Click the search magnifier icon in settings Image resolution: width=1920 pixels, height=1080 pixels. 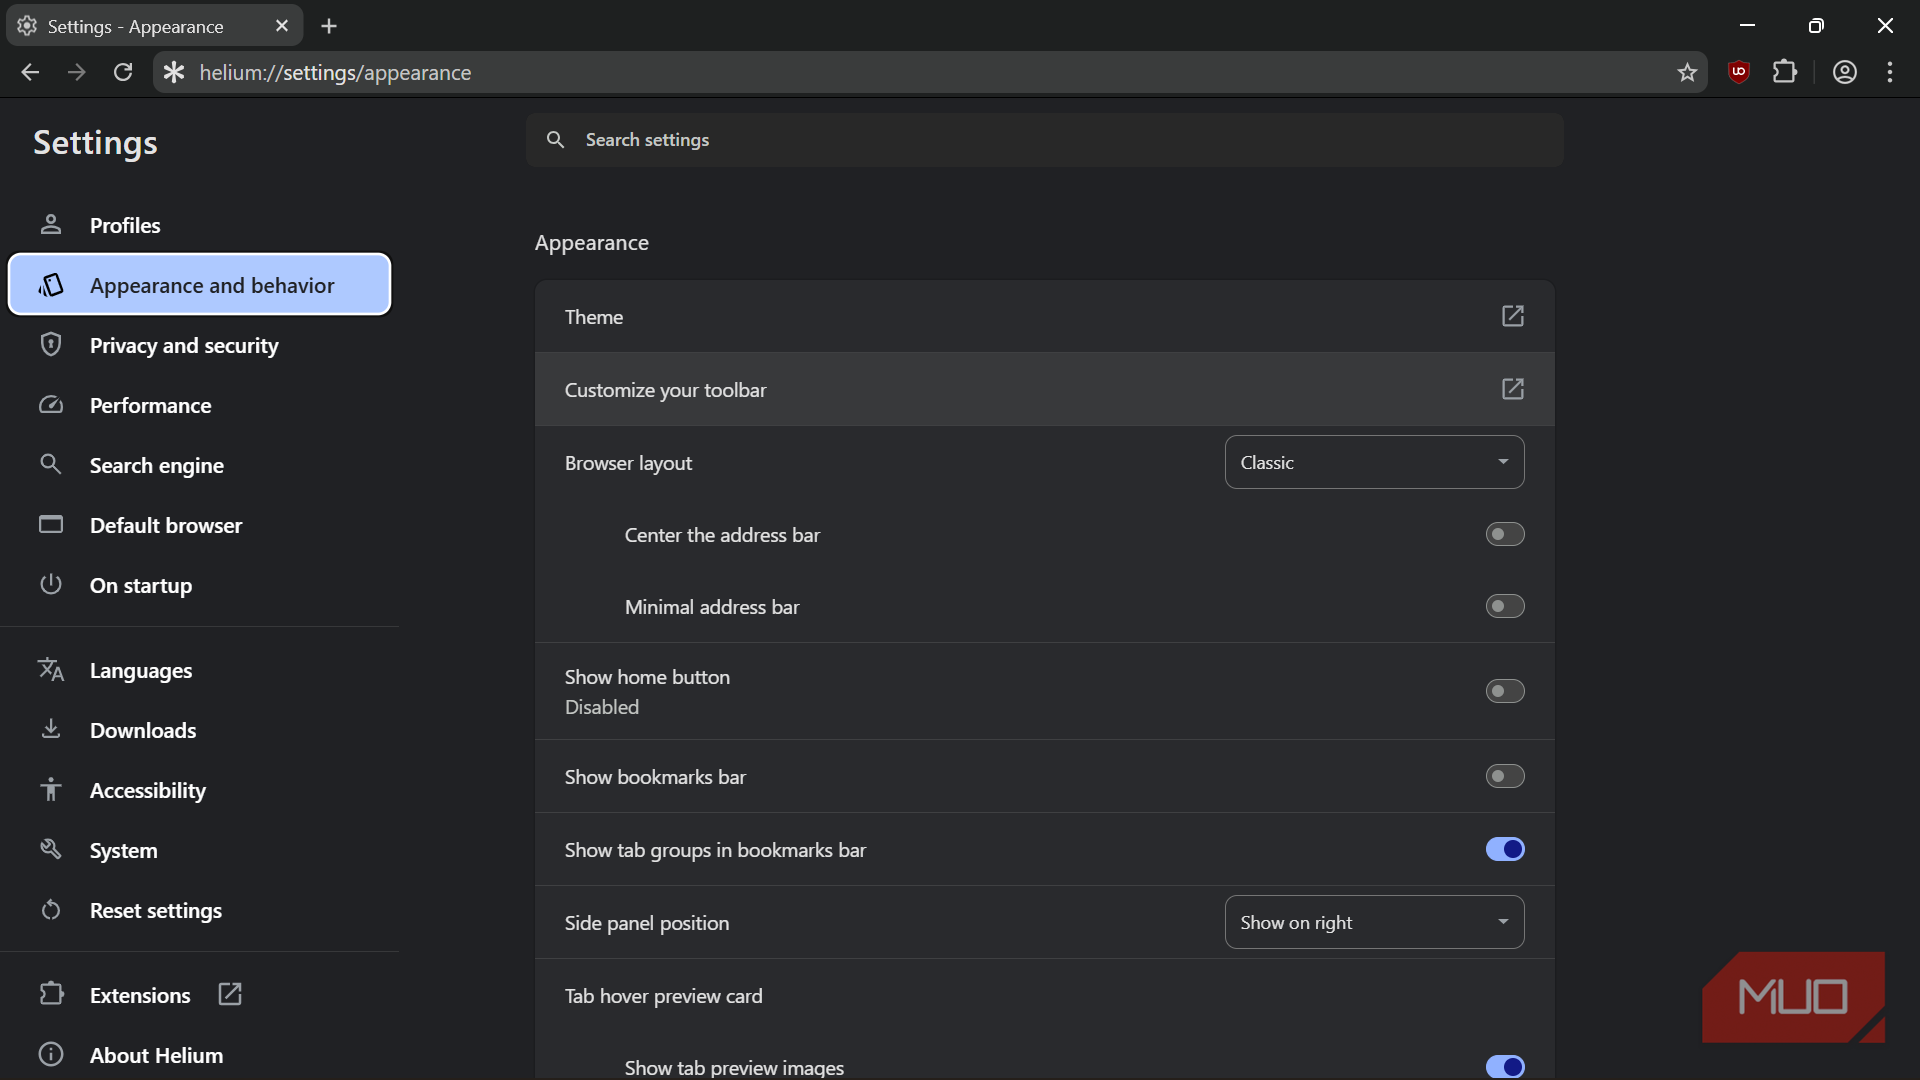point(556,140)
